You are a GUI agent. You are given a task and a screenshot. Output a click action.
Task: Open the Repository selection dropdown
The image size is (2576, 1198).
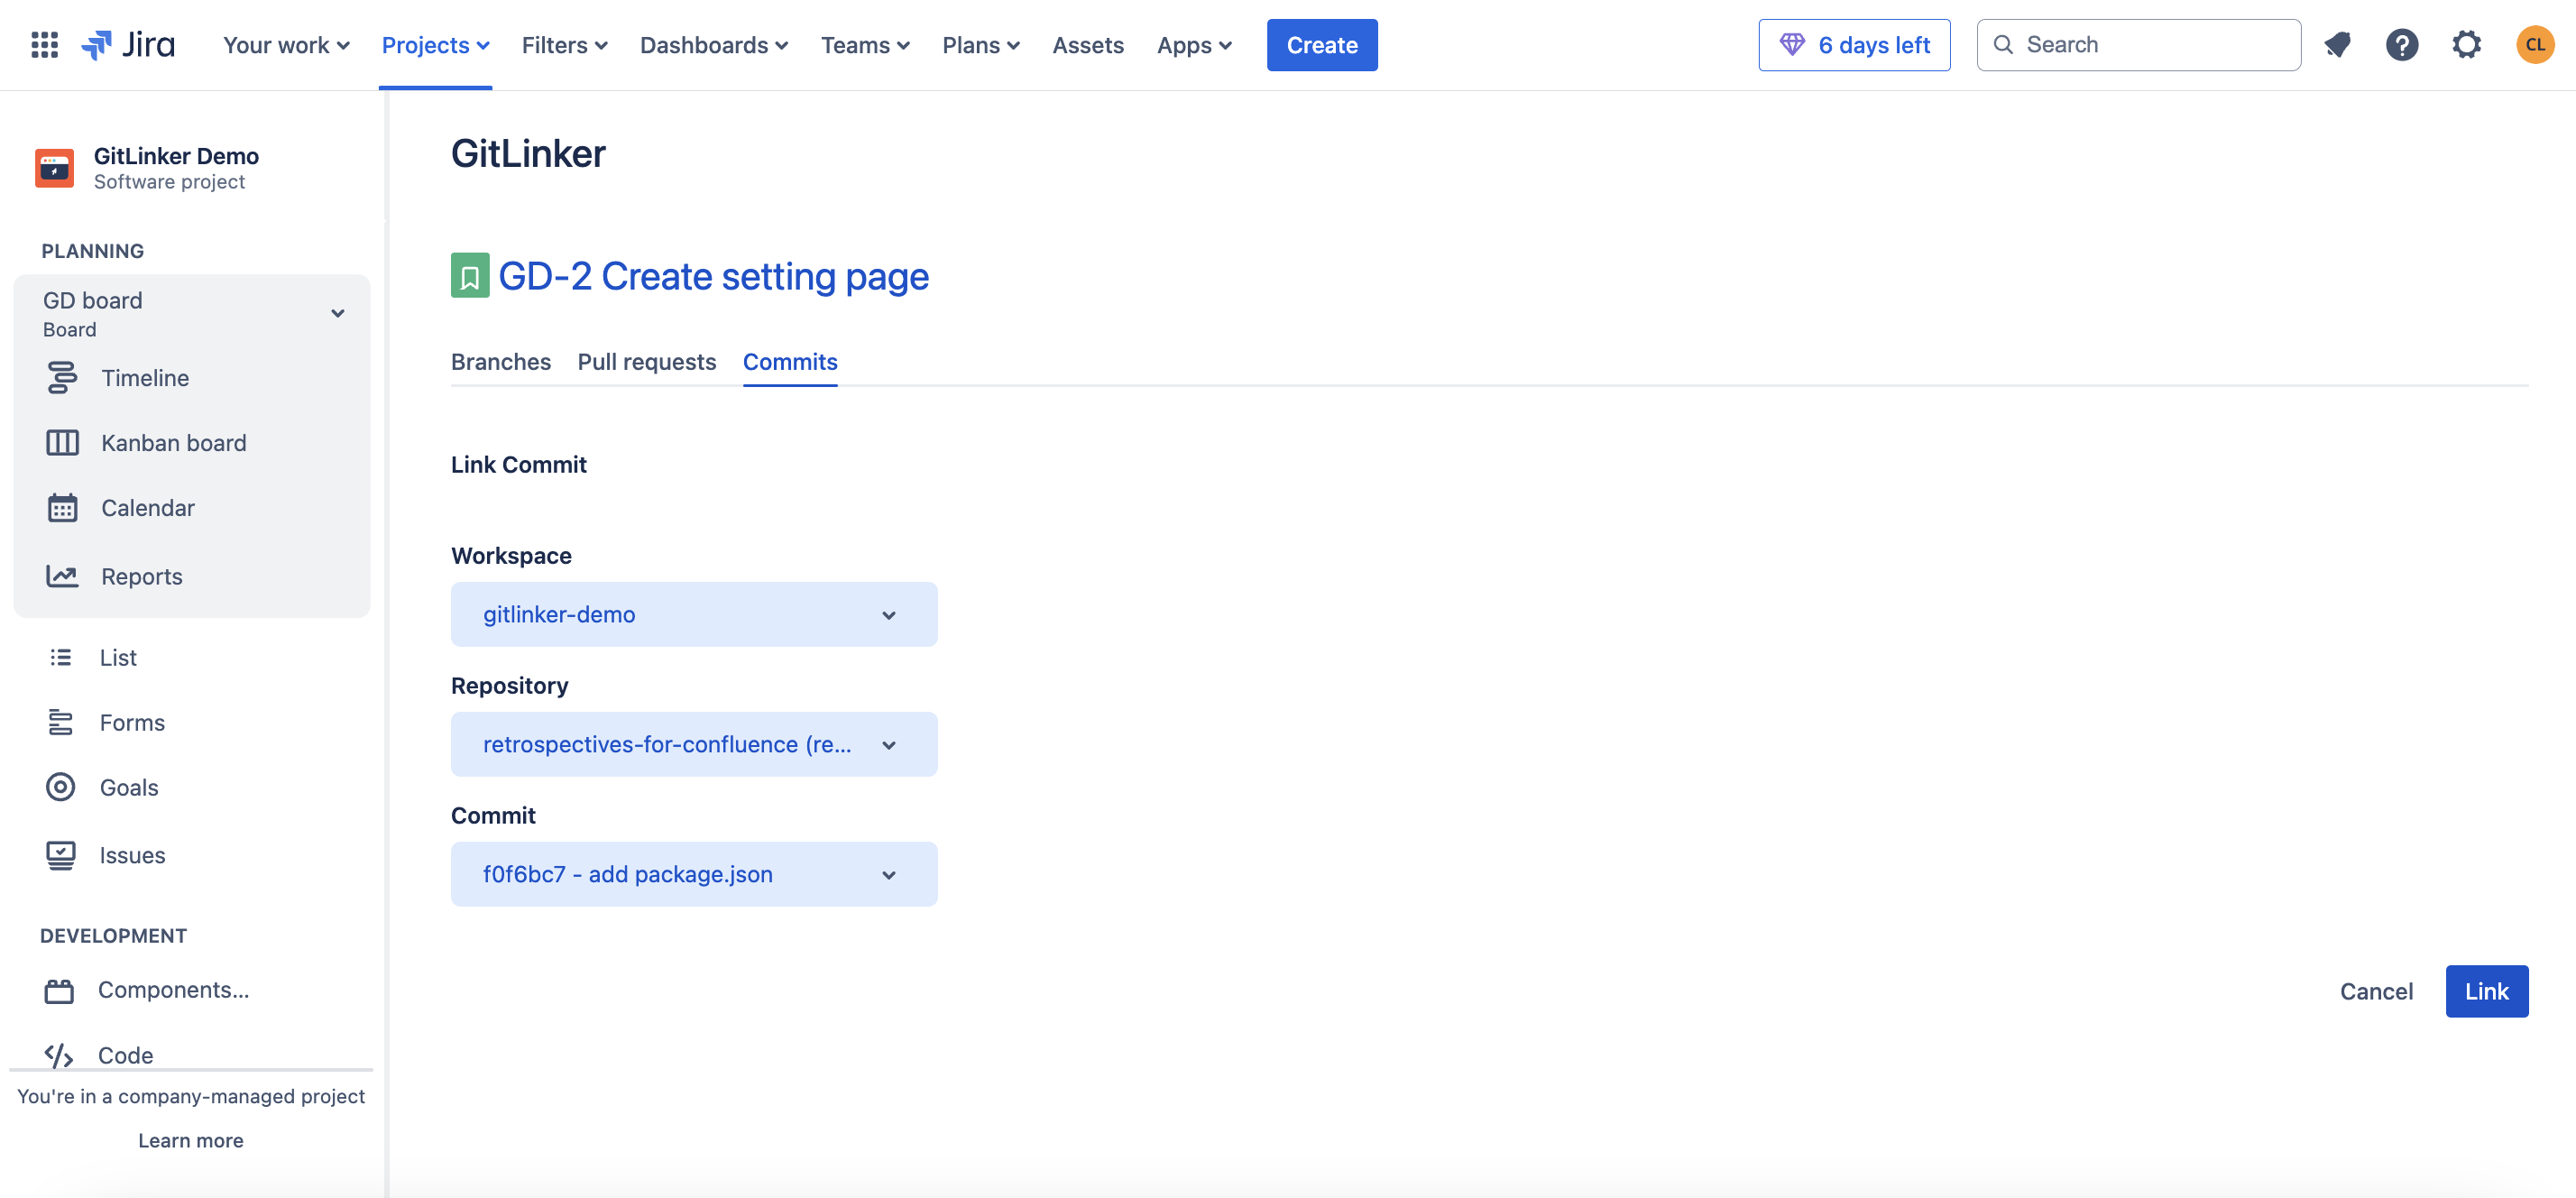694,744
